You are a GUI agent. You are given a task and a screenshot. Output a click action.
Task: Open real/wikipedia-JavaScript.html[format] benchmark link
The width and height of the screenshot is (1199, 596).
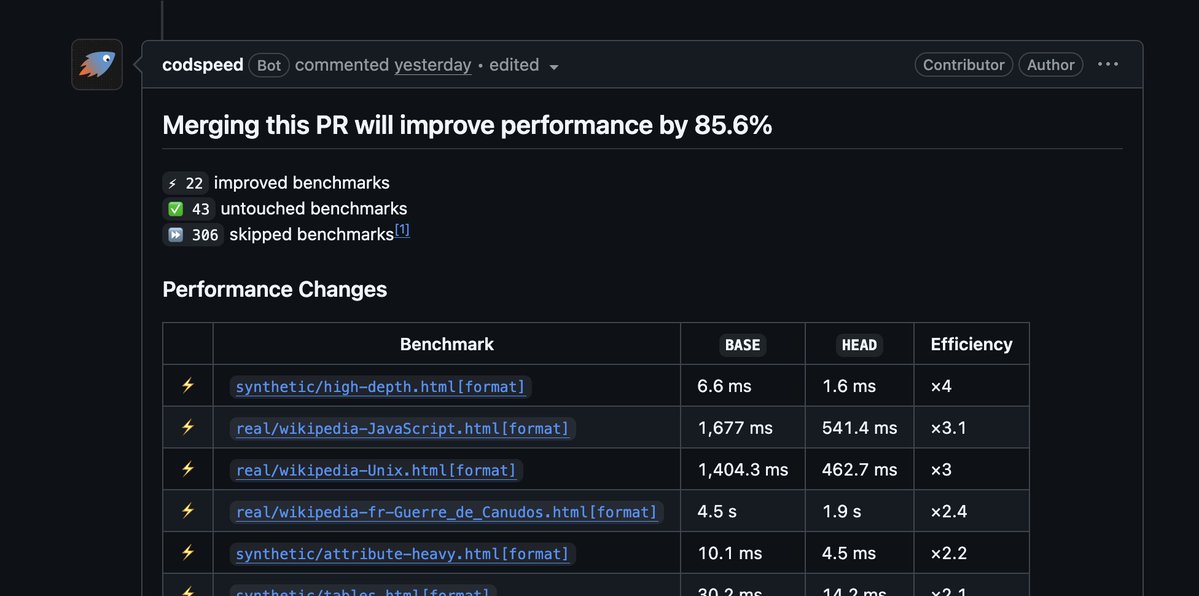click(402, 428)
